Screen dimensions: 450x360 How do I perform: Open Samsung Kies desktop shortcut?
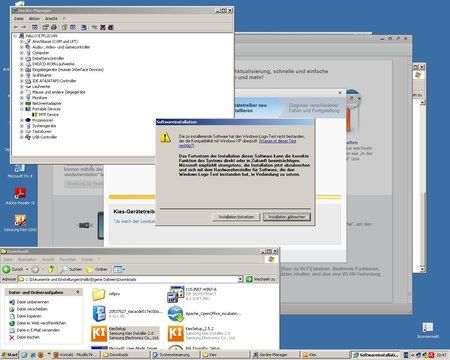20,223
